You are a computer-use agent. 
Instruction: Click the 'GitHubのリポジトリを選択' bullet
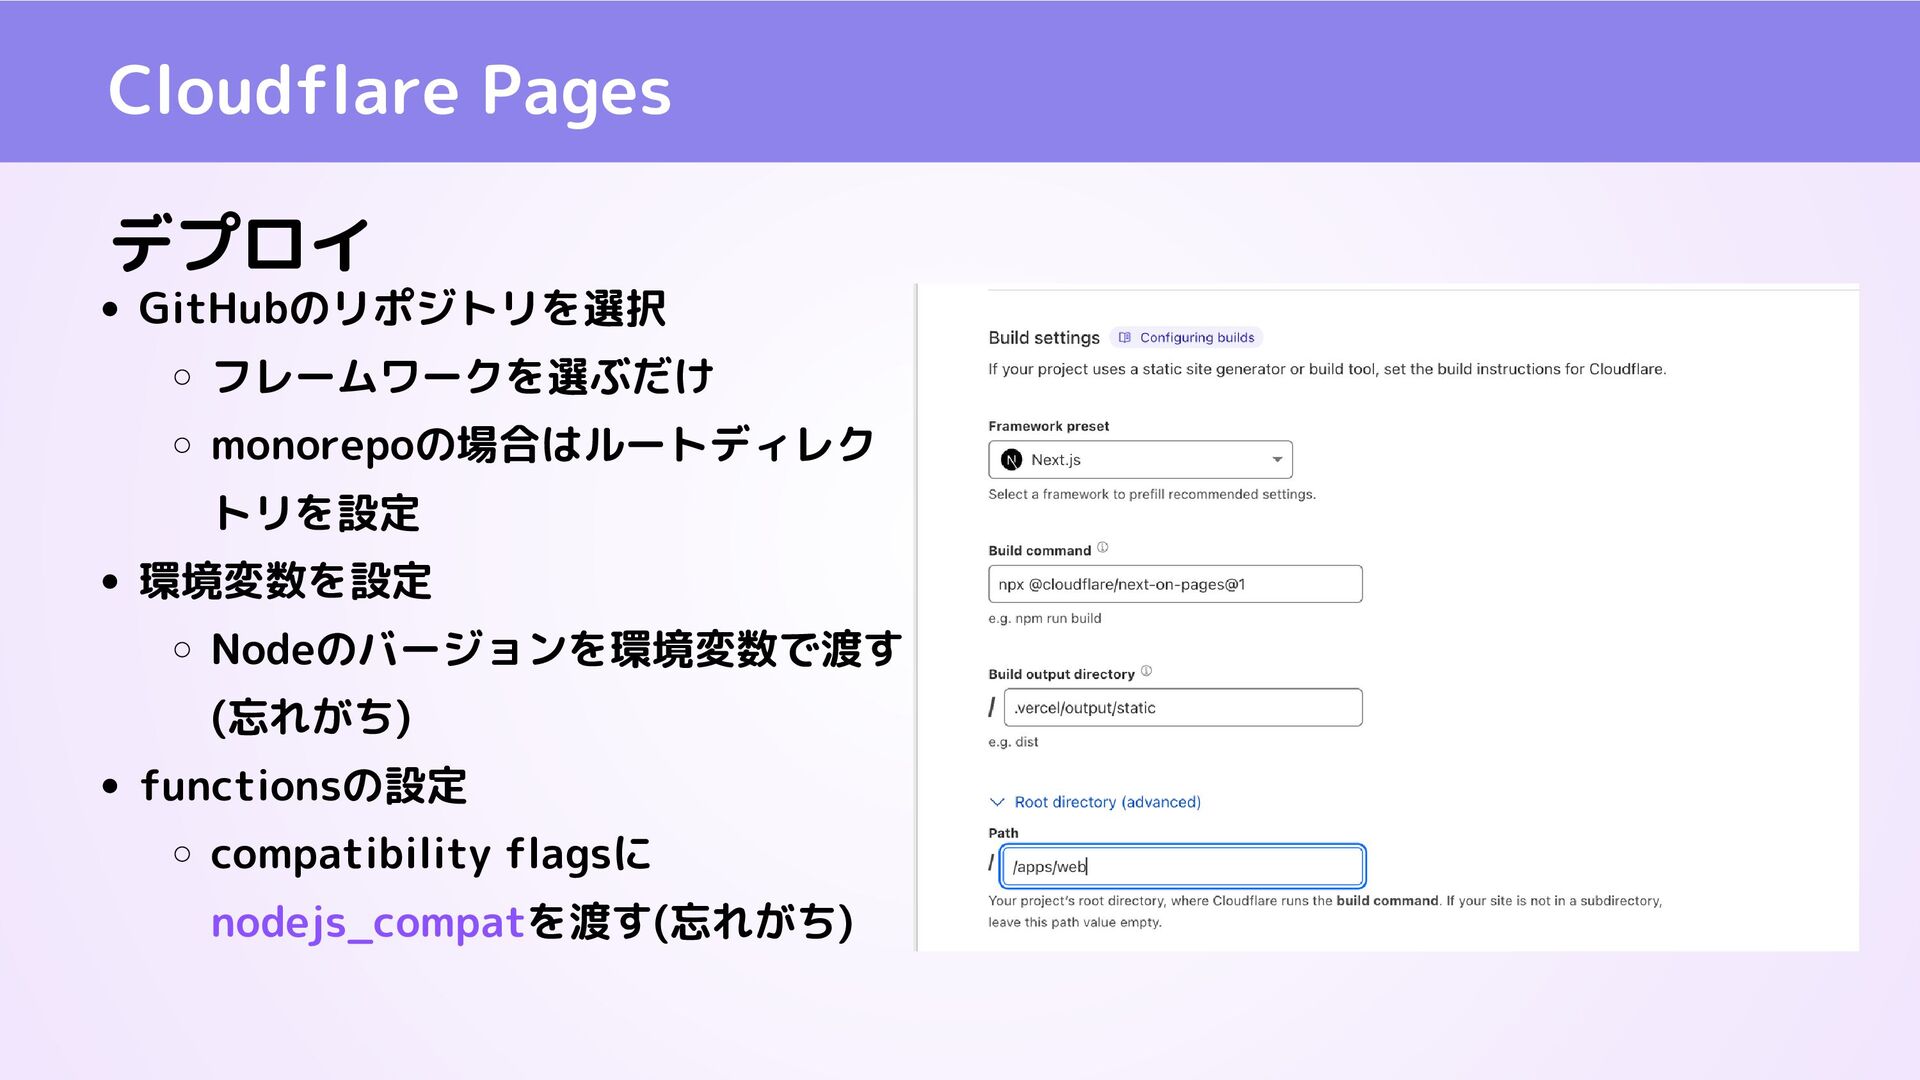[402, 308]
